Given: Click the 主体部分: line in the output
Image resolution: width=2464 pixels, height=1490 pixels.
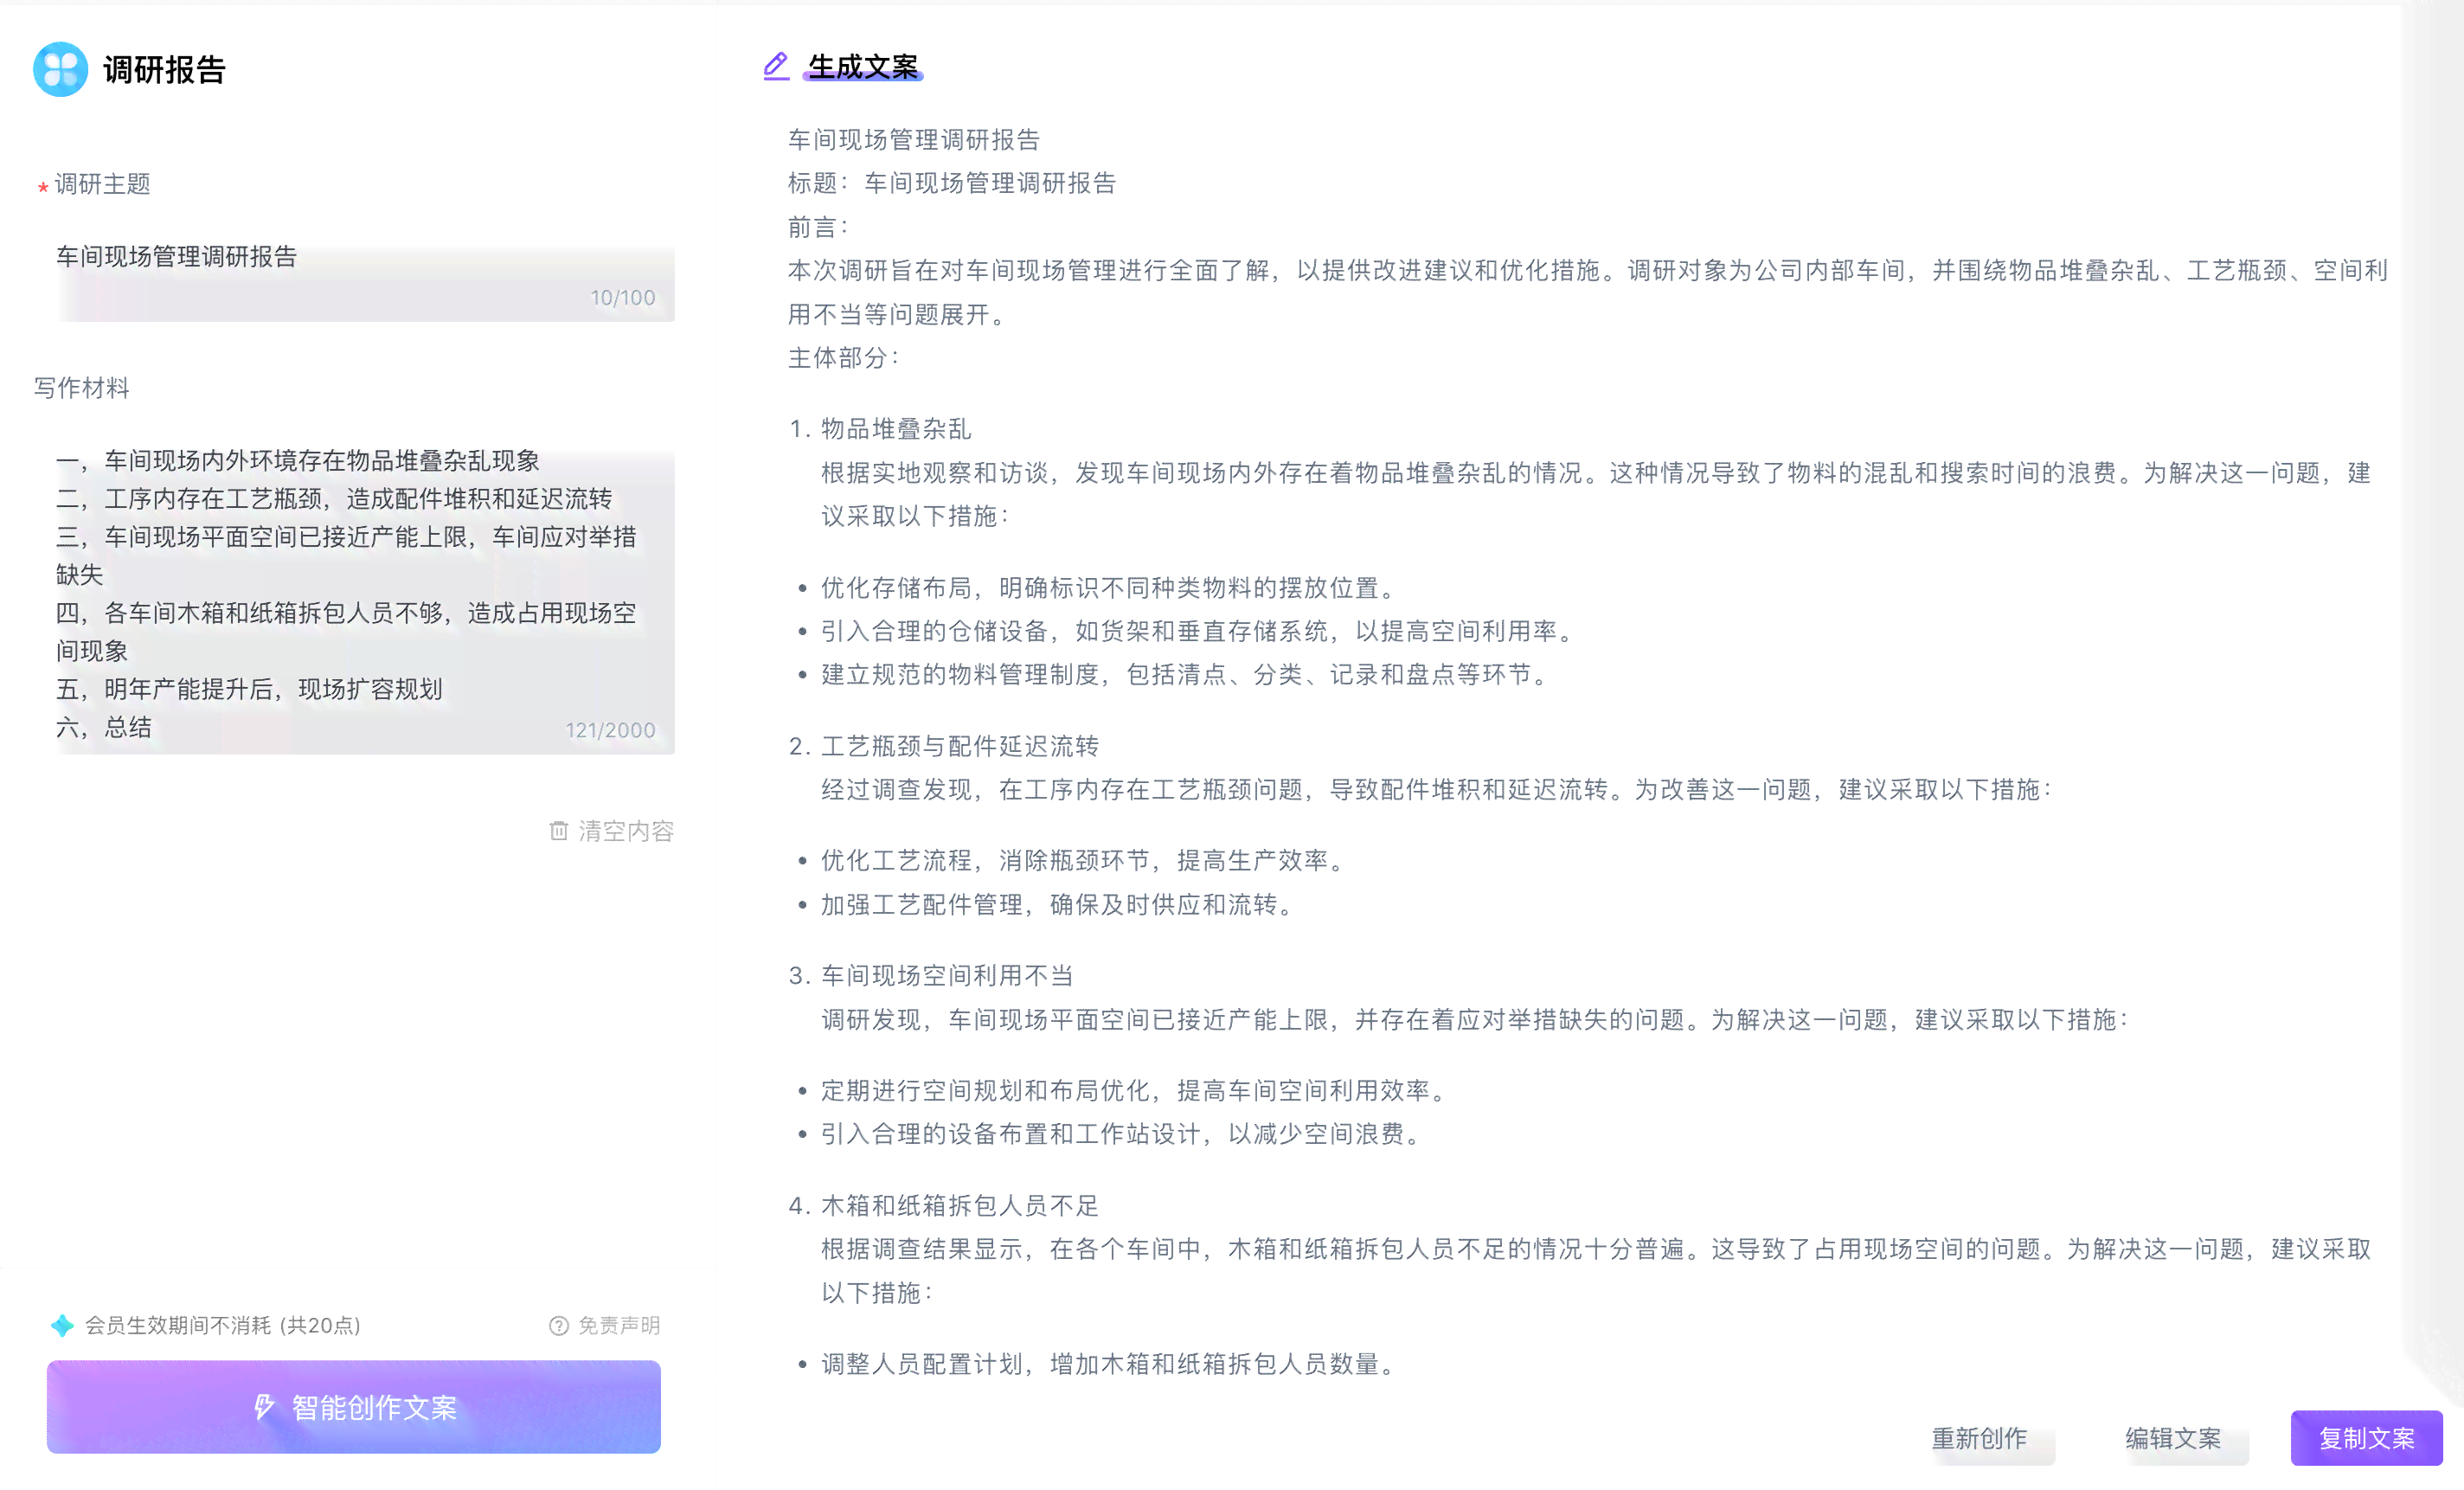Looking at the screenshot, I should [x=843, y=358].
